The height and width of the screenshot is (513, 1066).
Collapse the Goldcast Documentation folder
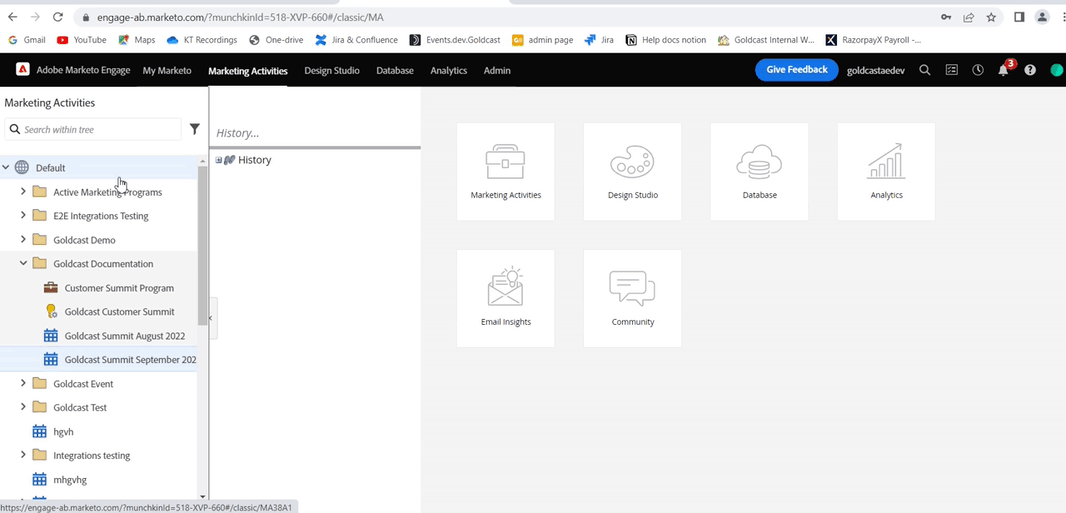coord(23,263)
